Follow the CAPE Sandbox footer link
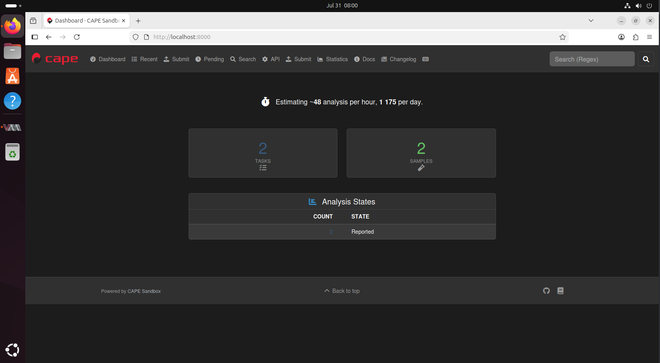Viewport: 660px width, 363px height. (x=144, y=291)
